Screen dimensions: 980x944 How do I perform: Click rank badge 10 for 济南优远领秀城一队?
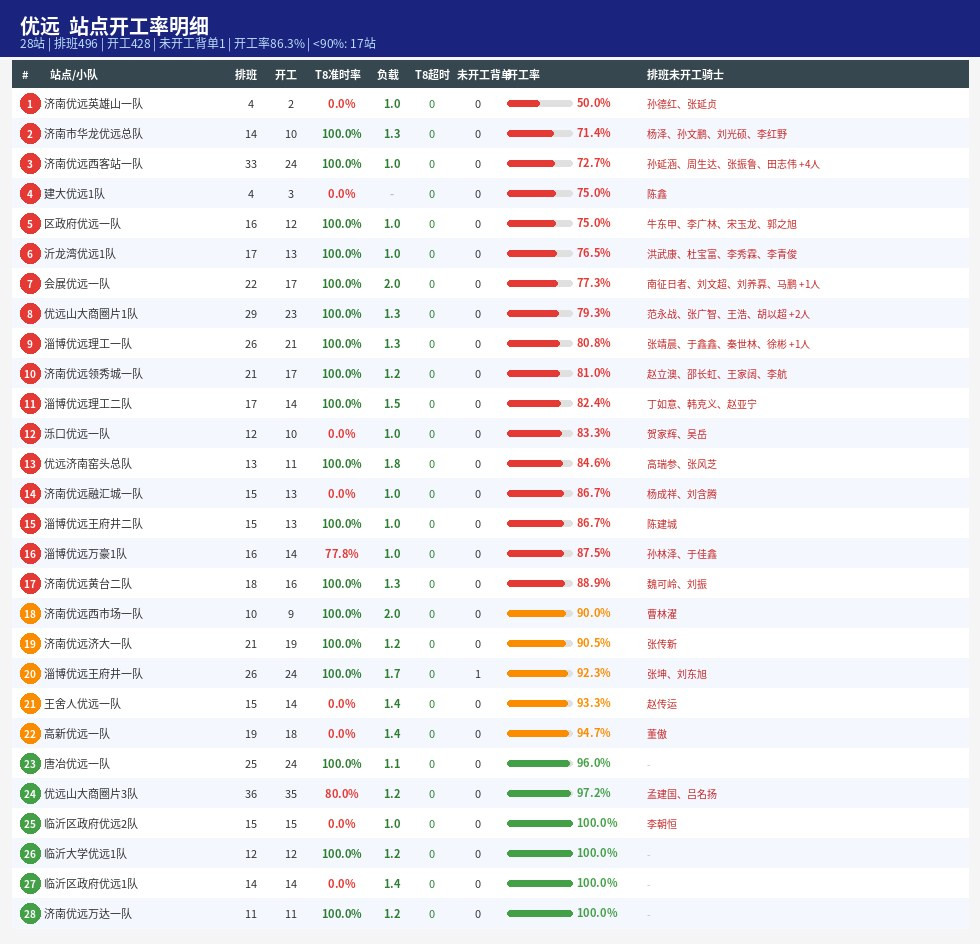29,374
